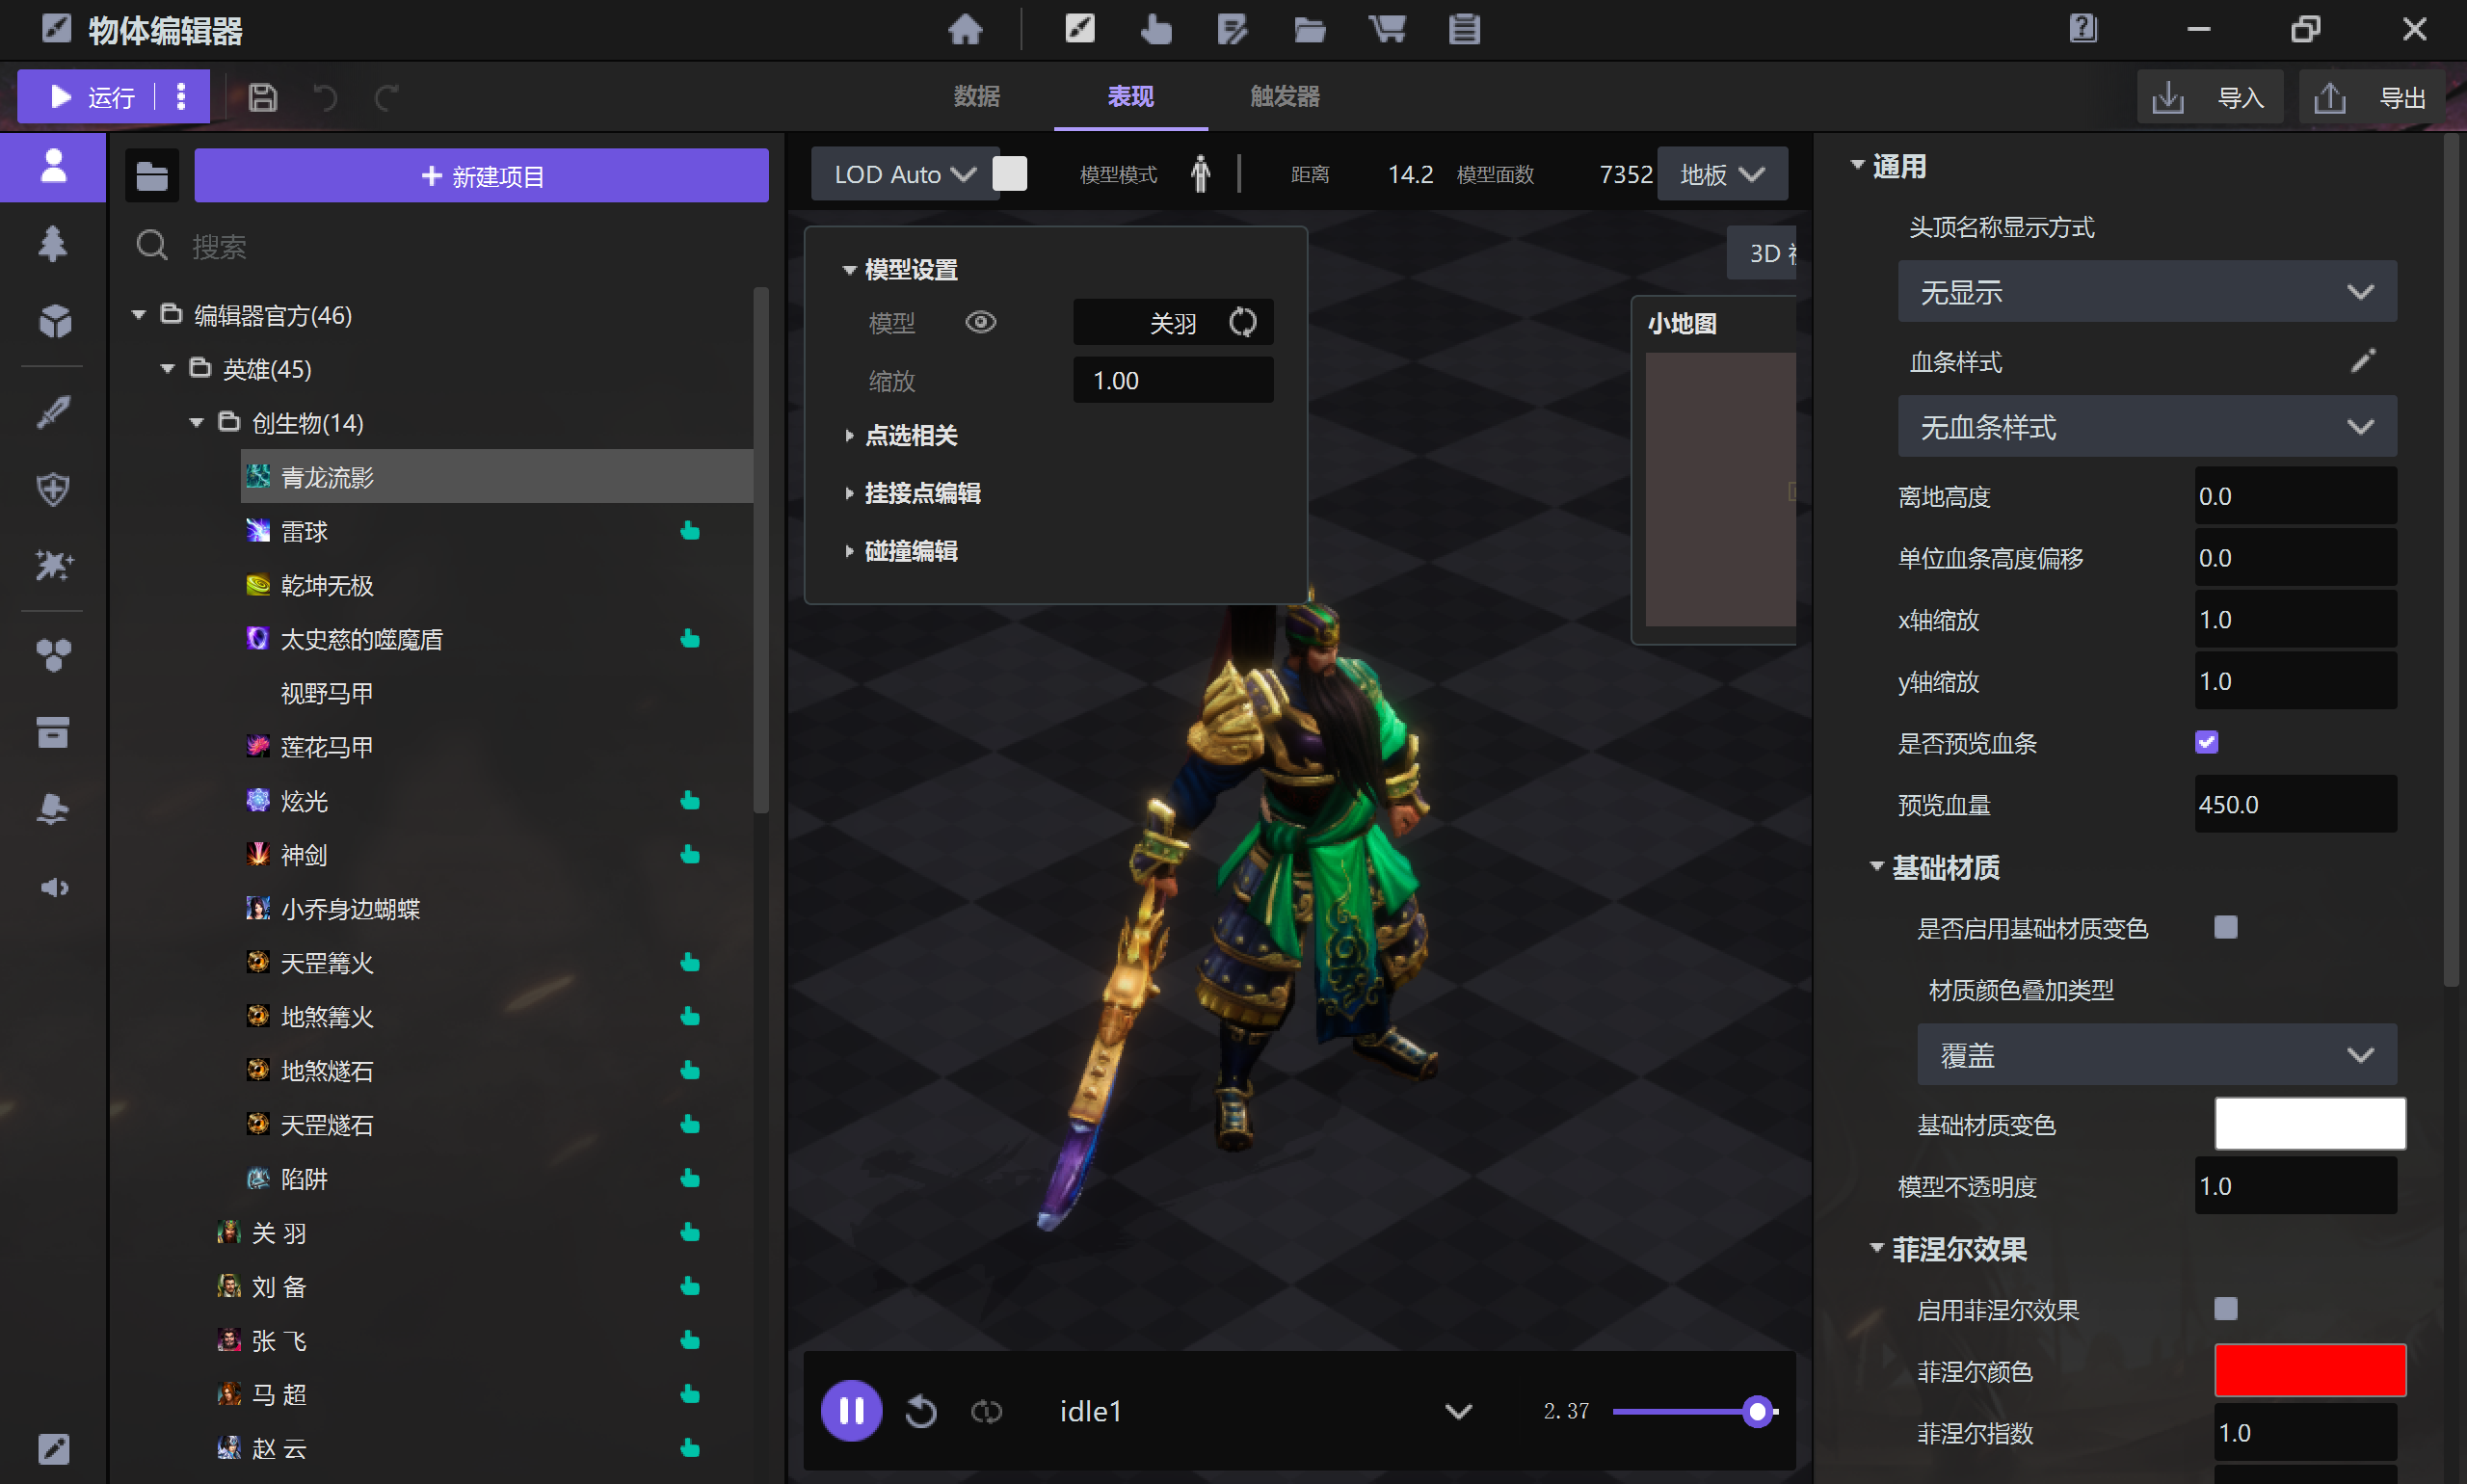Open the home icon in the title bar

coord(965,29)
